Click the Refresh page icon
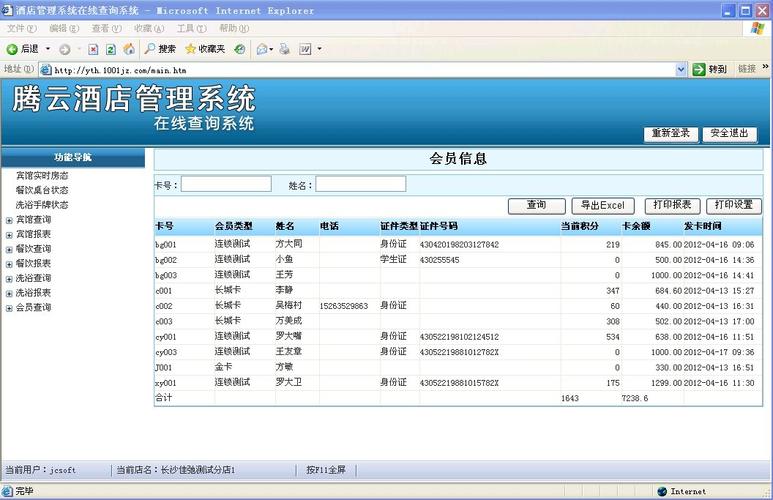Image resolution: width=773 pixels, height=500 pixels. coord(111,49)
